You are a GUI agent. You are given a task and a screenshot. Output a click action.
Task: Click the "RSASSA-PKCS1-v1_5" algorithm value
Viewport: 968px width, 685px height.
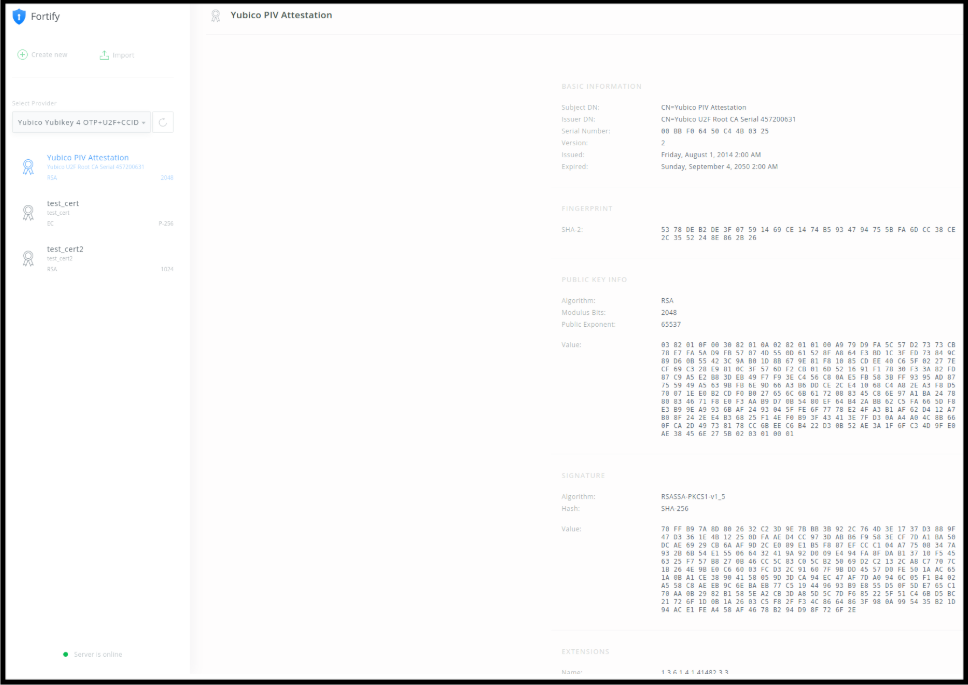tap(693, 496)
